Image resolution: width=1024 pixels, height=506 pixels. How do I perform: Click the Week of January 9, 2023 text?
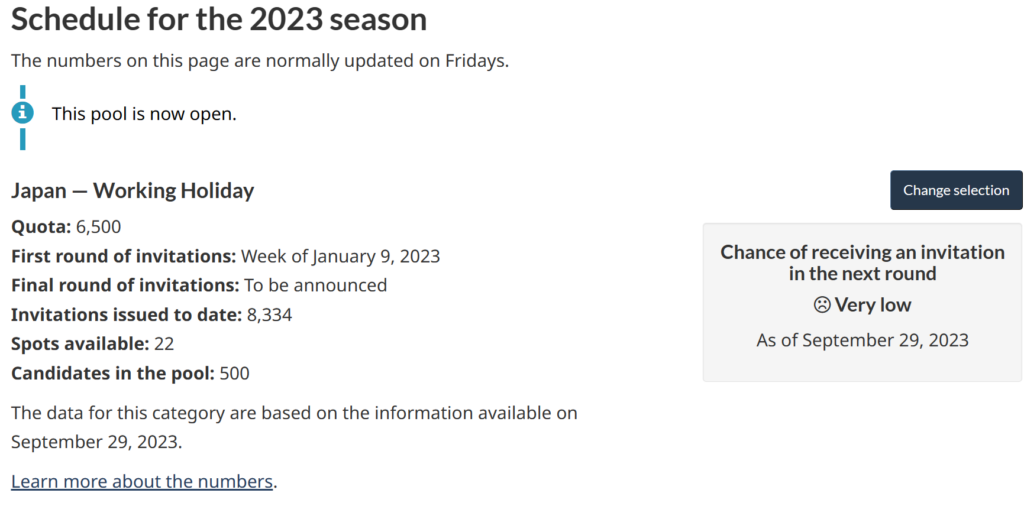point(340,256)
